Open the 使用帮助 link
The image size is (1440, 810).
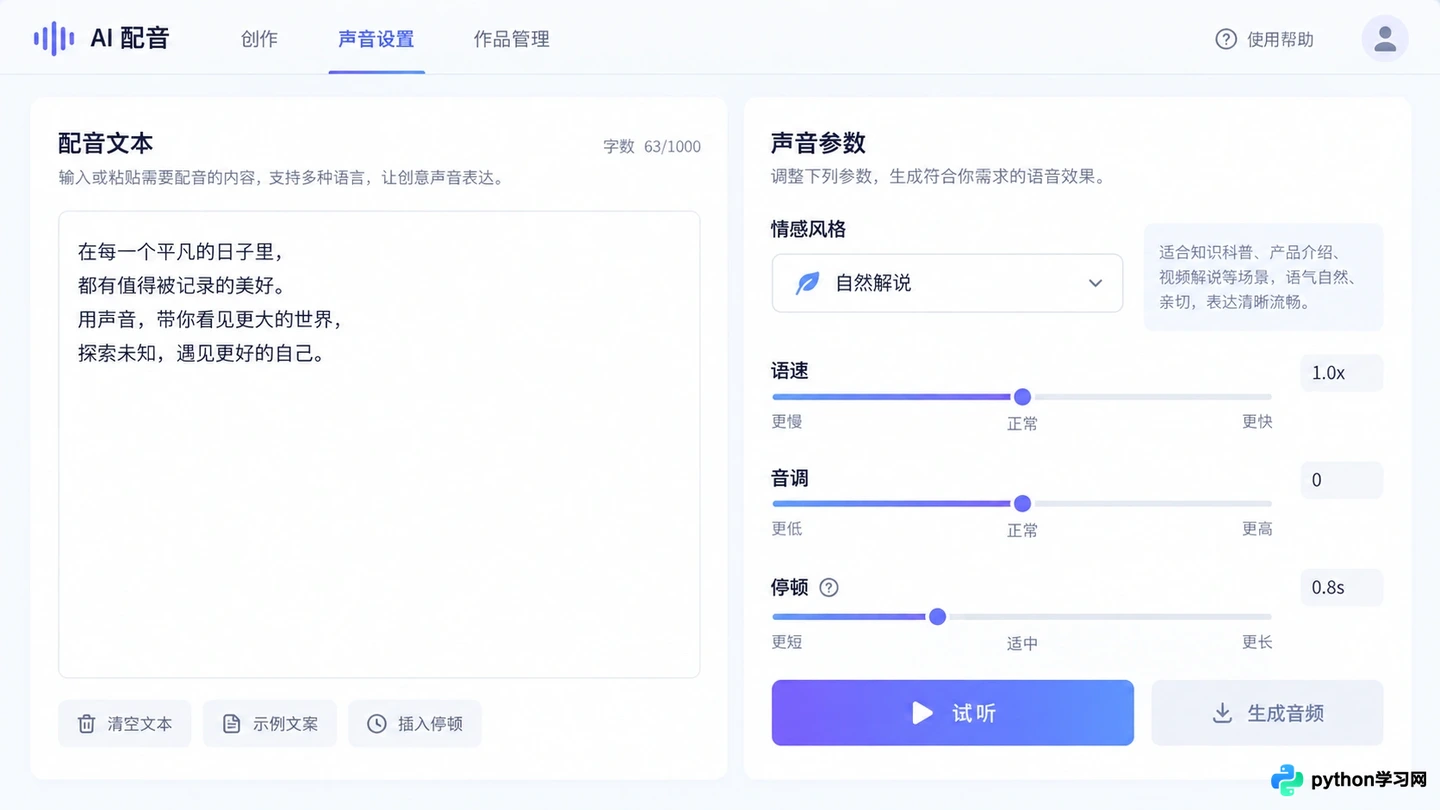[x=1265, y=39]
